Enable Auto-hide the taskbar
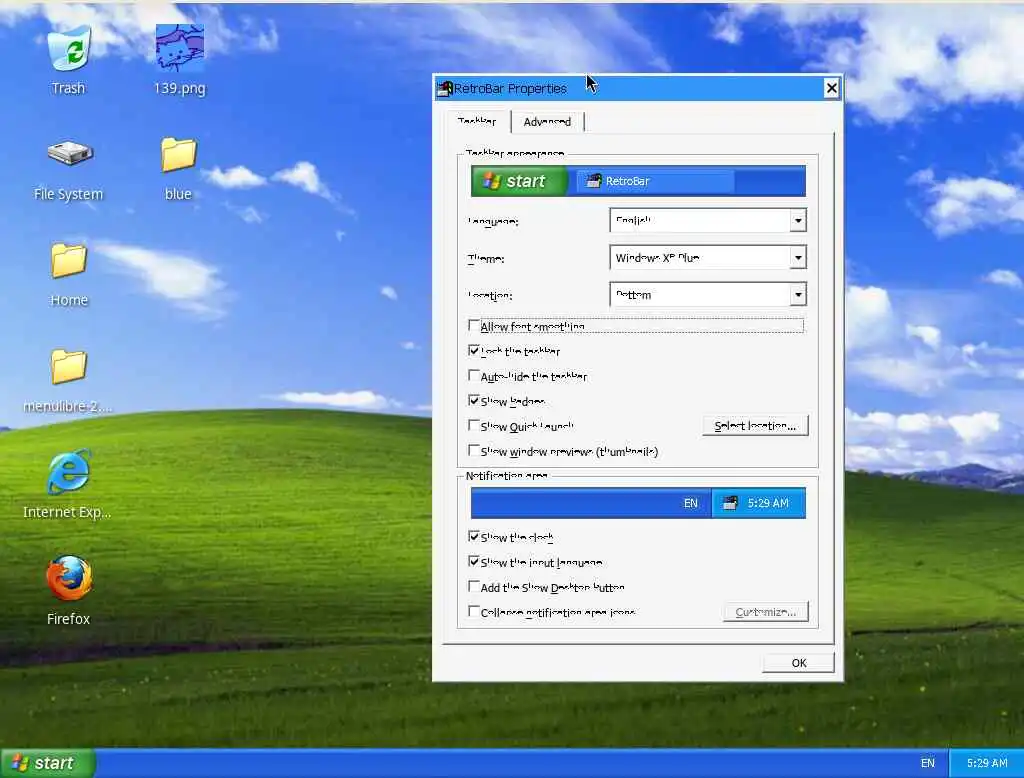 click(474, 376)
